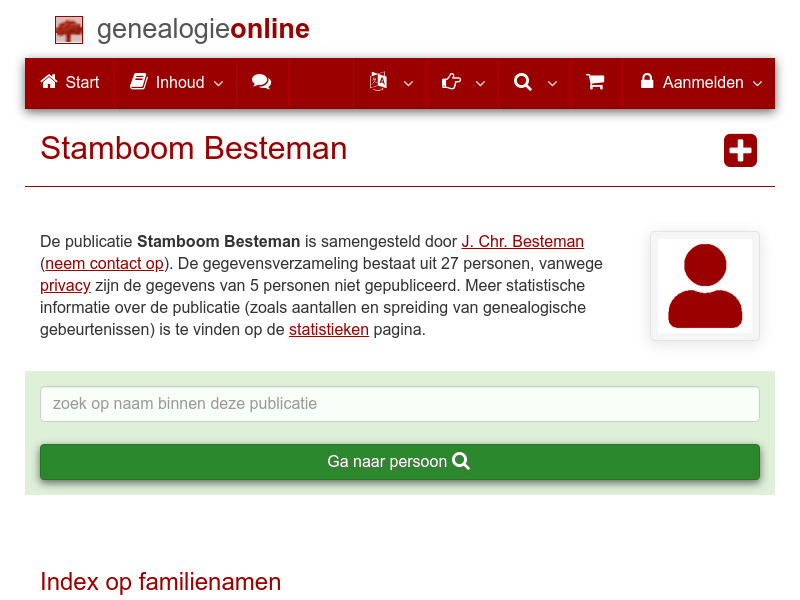Click the search magnifier icon
The height and width of the screenshot is (600, 800).
522,83
